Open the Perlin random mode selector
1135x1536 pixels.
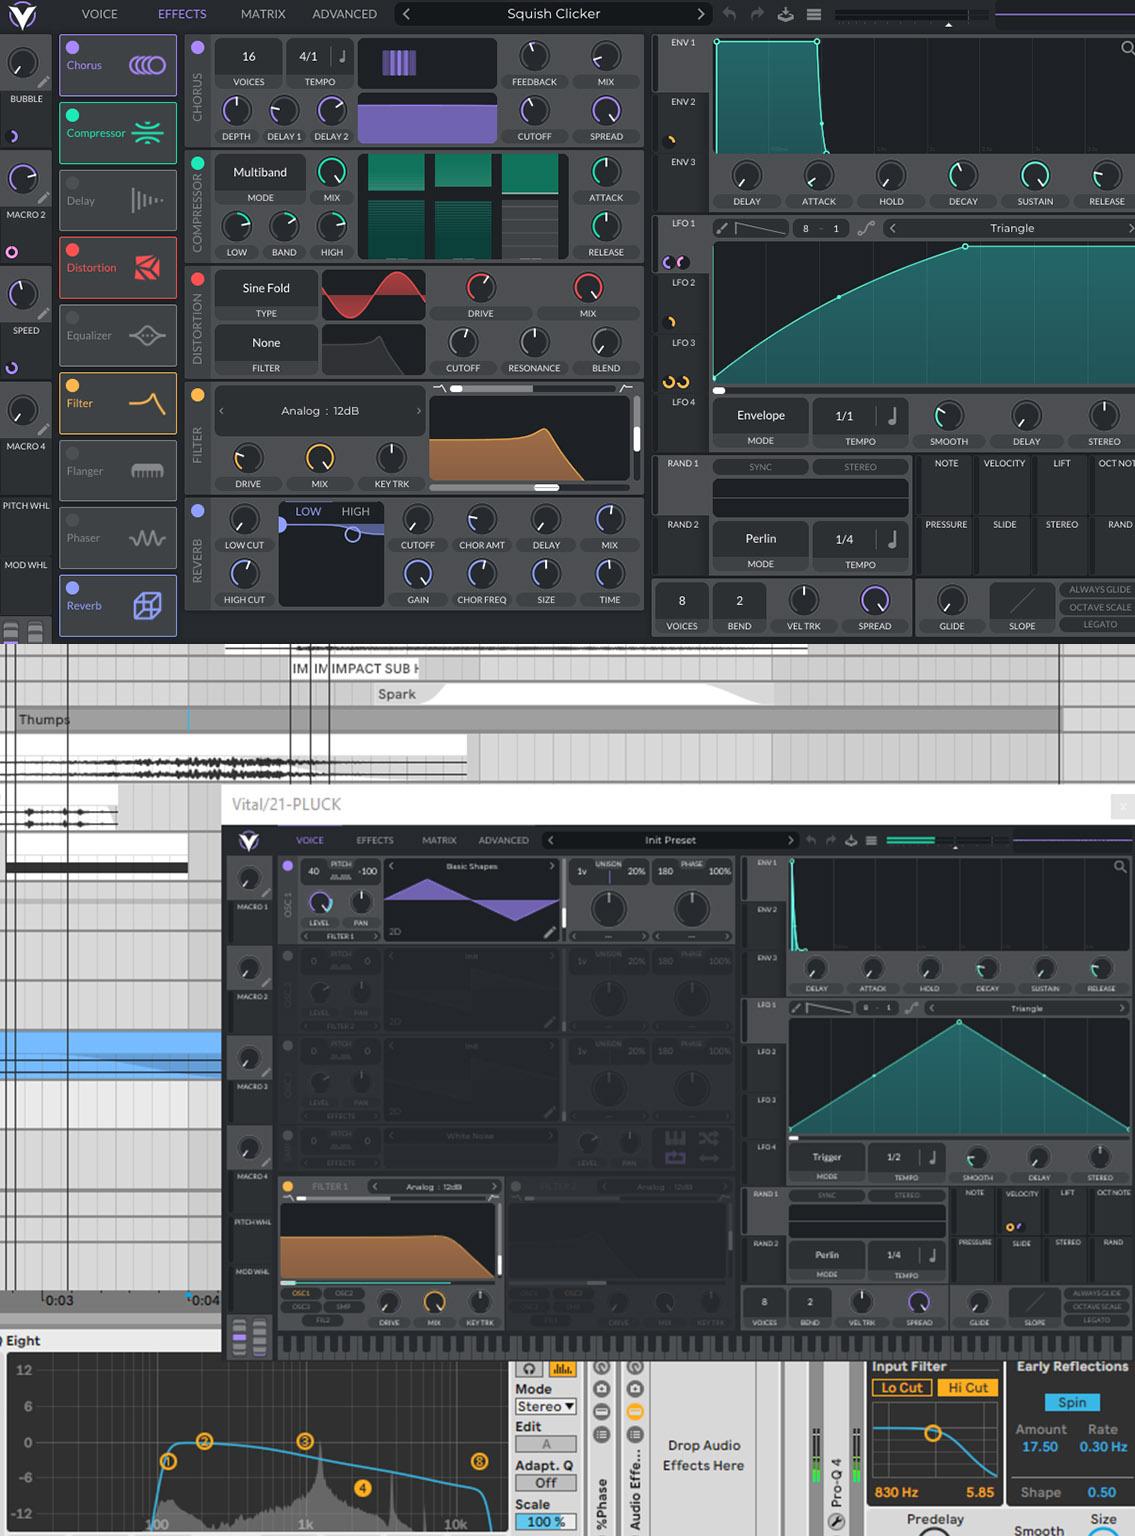pyautogui.click(x=761, y=538)
